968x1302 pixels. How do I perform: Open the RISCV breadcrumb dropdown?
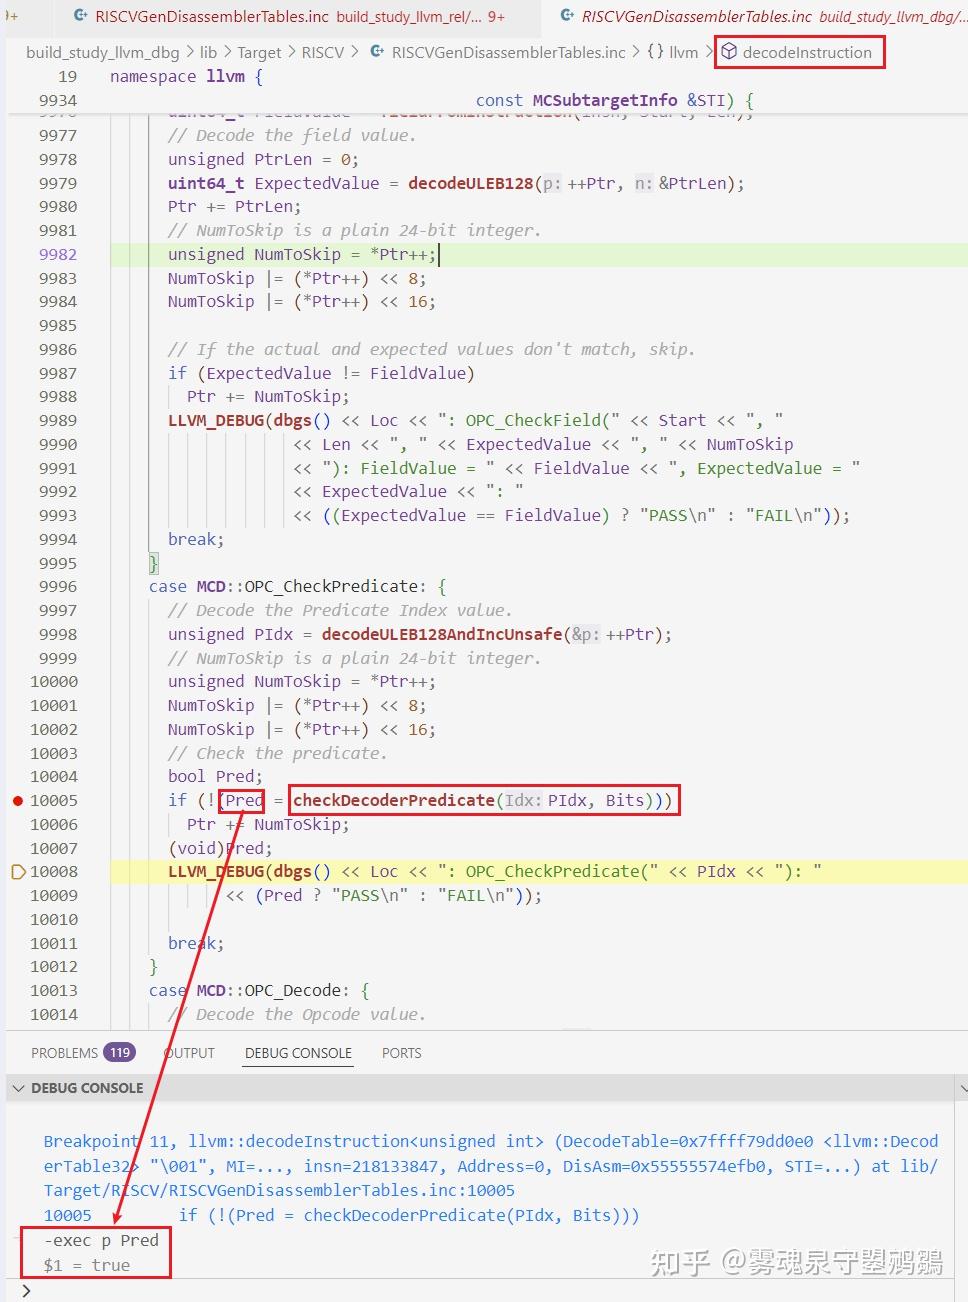point(324,52)
